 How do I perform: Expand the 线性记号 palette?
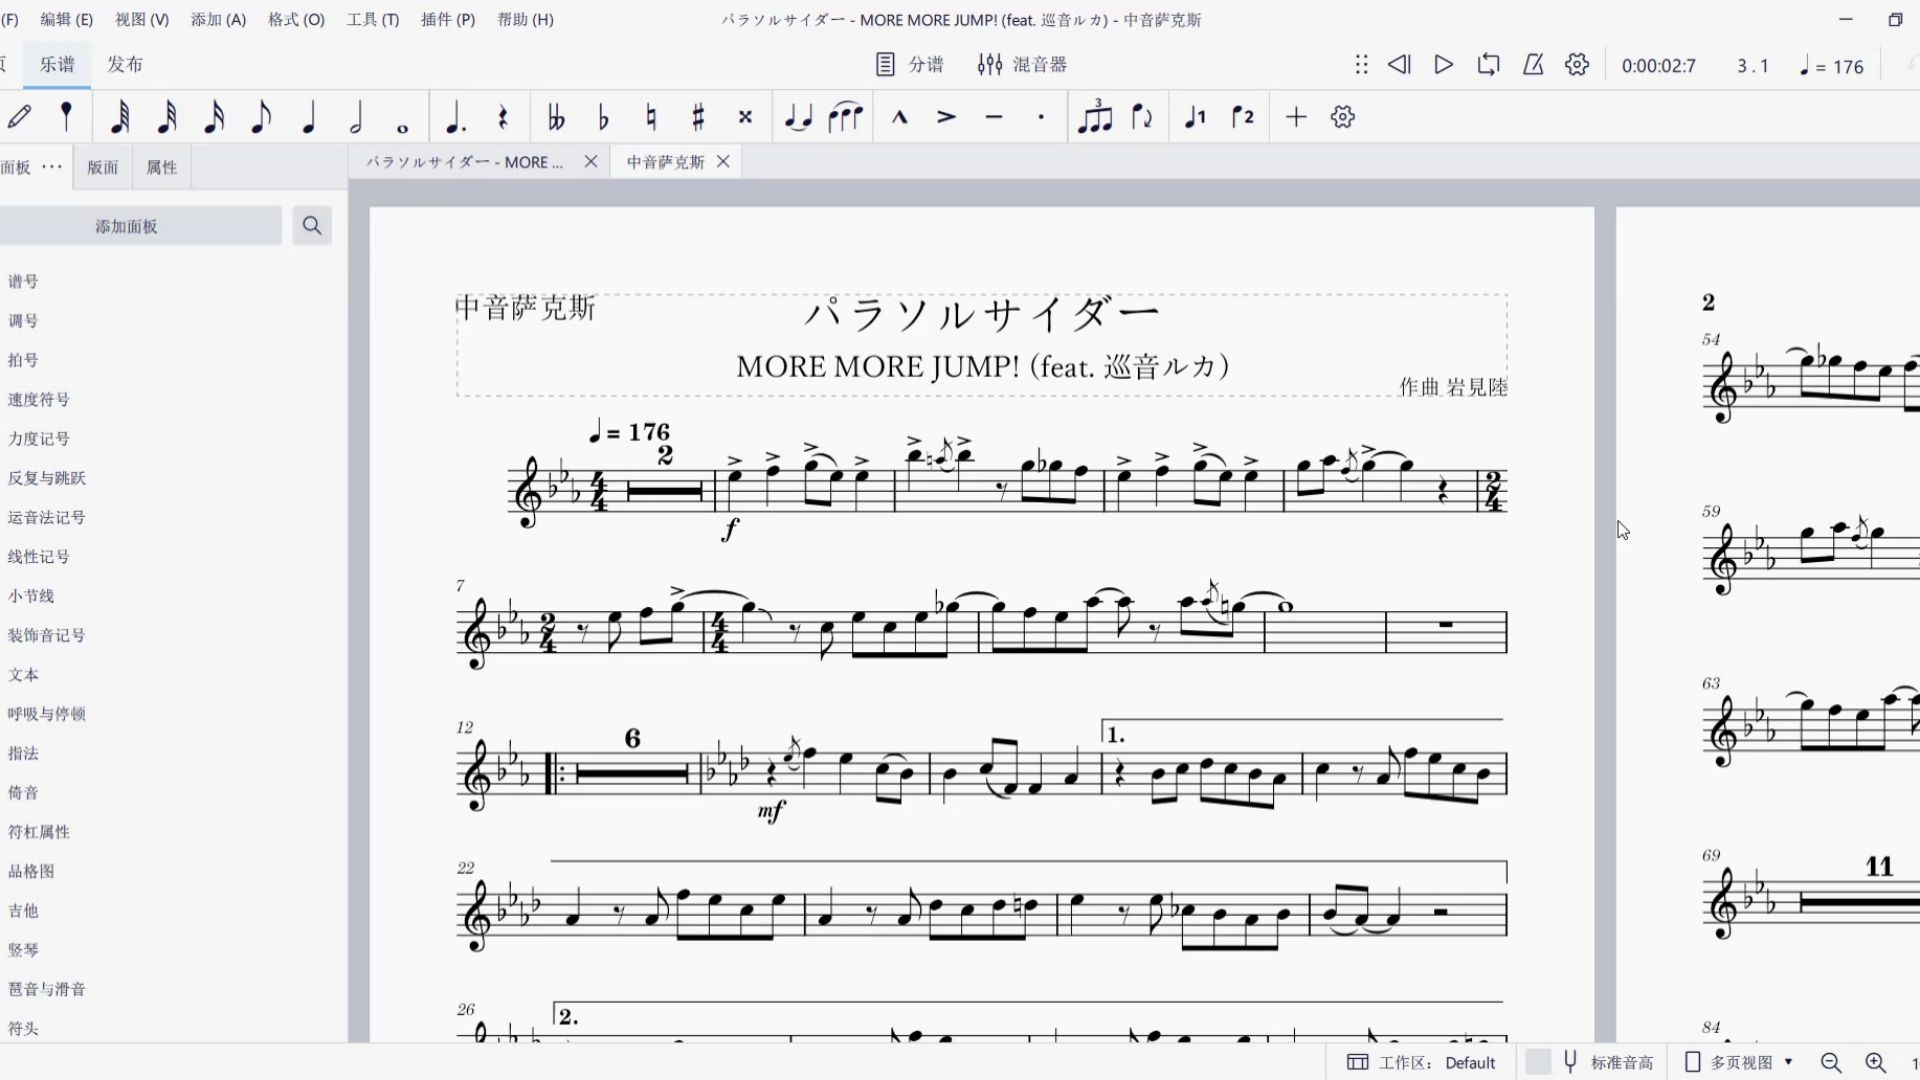(39, 557)
